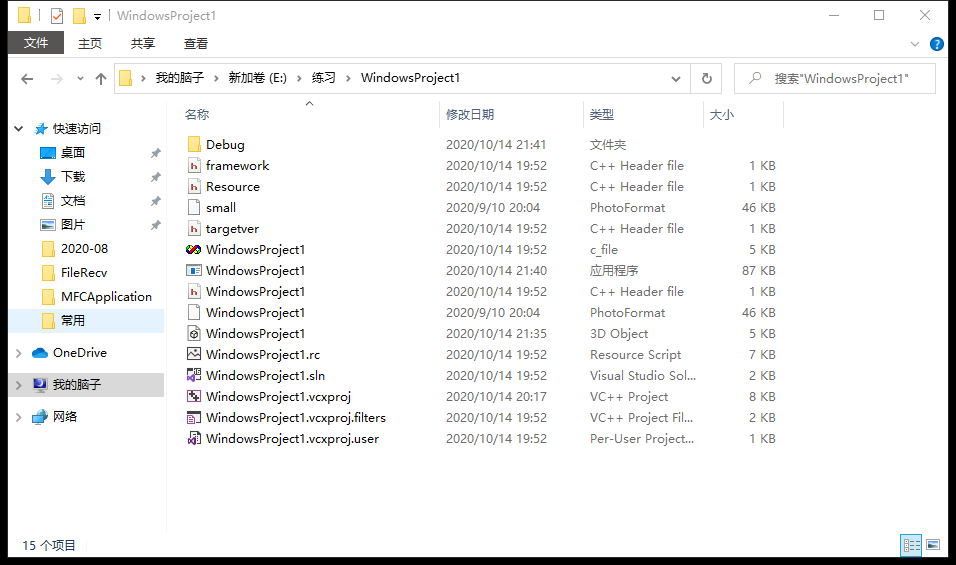956x565 pixels.
Task: Select the 常用 folder in sidebar
Action: [x=73, y=321]
